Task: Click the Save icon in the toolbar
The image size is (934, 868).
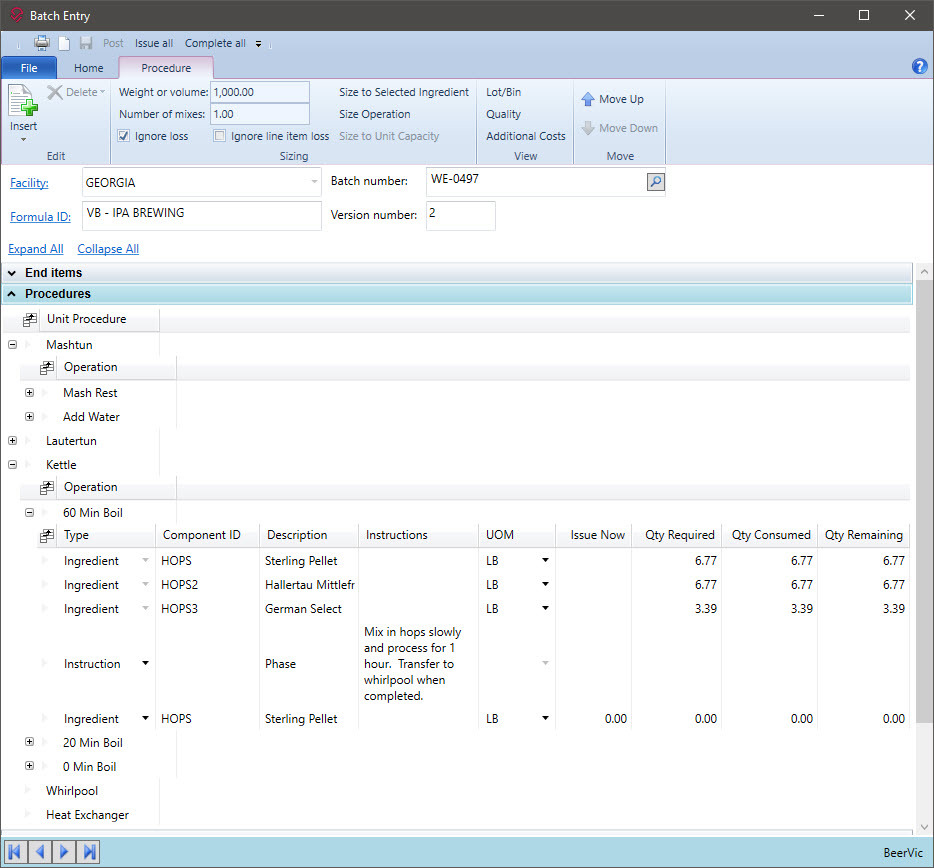Action: click(86, 43)
